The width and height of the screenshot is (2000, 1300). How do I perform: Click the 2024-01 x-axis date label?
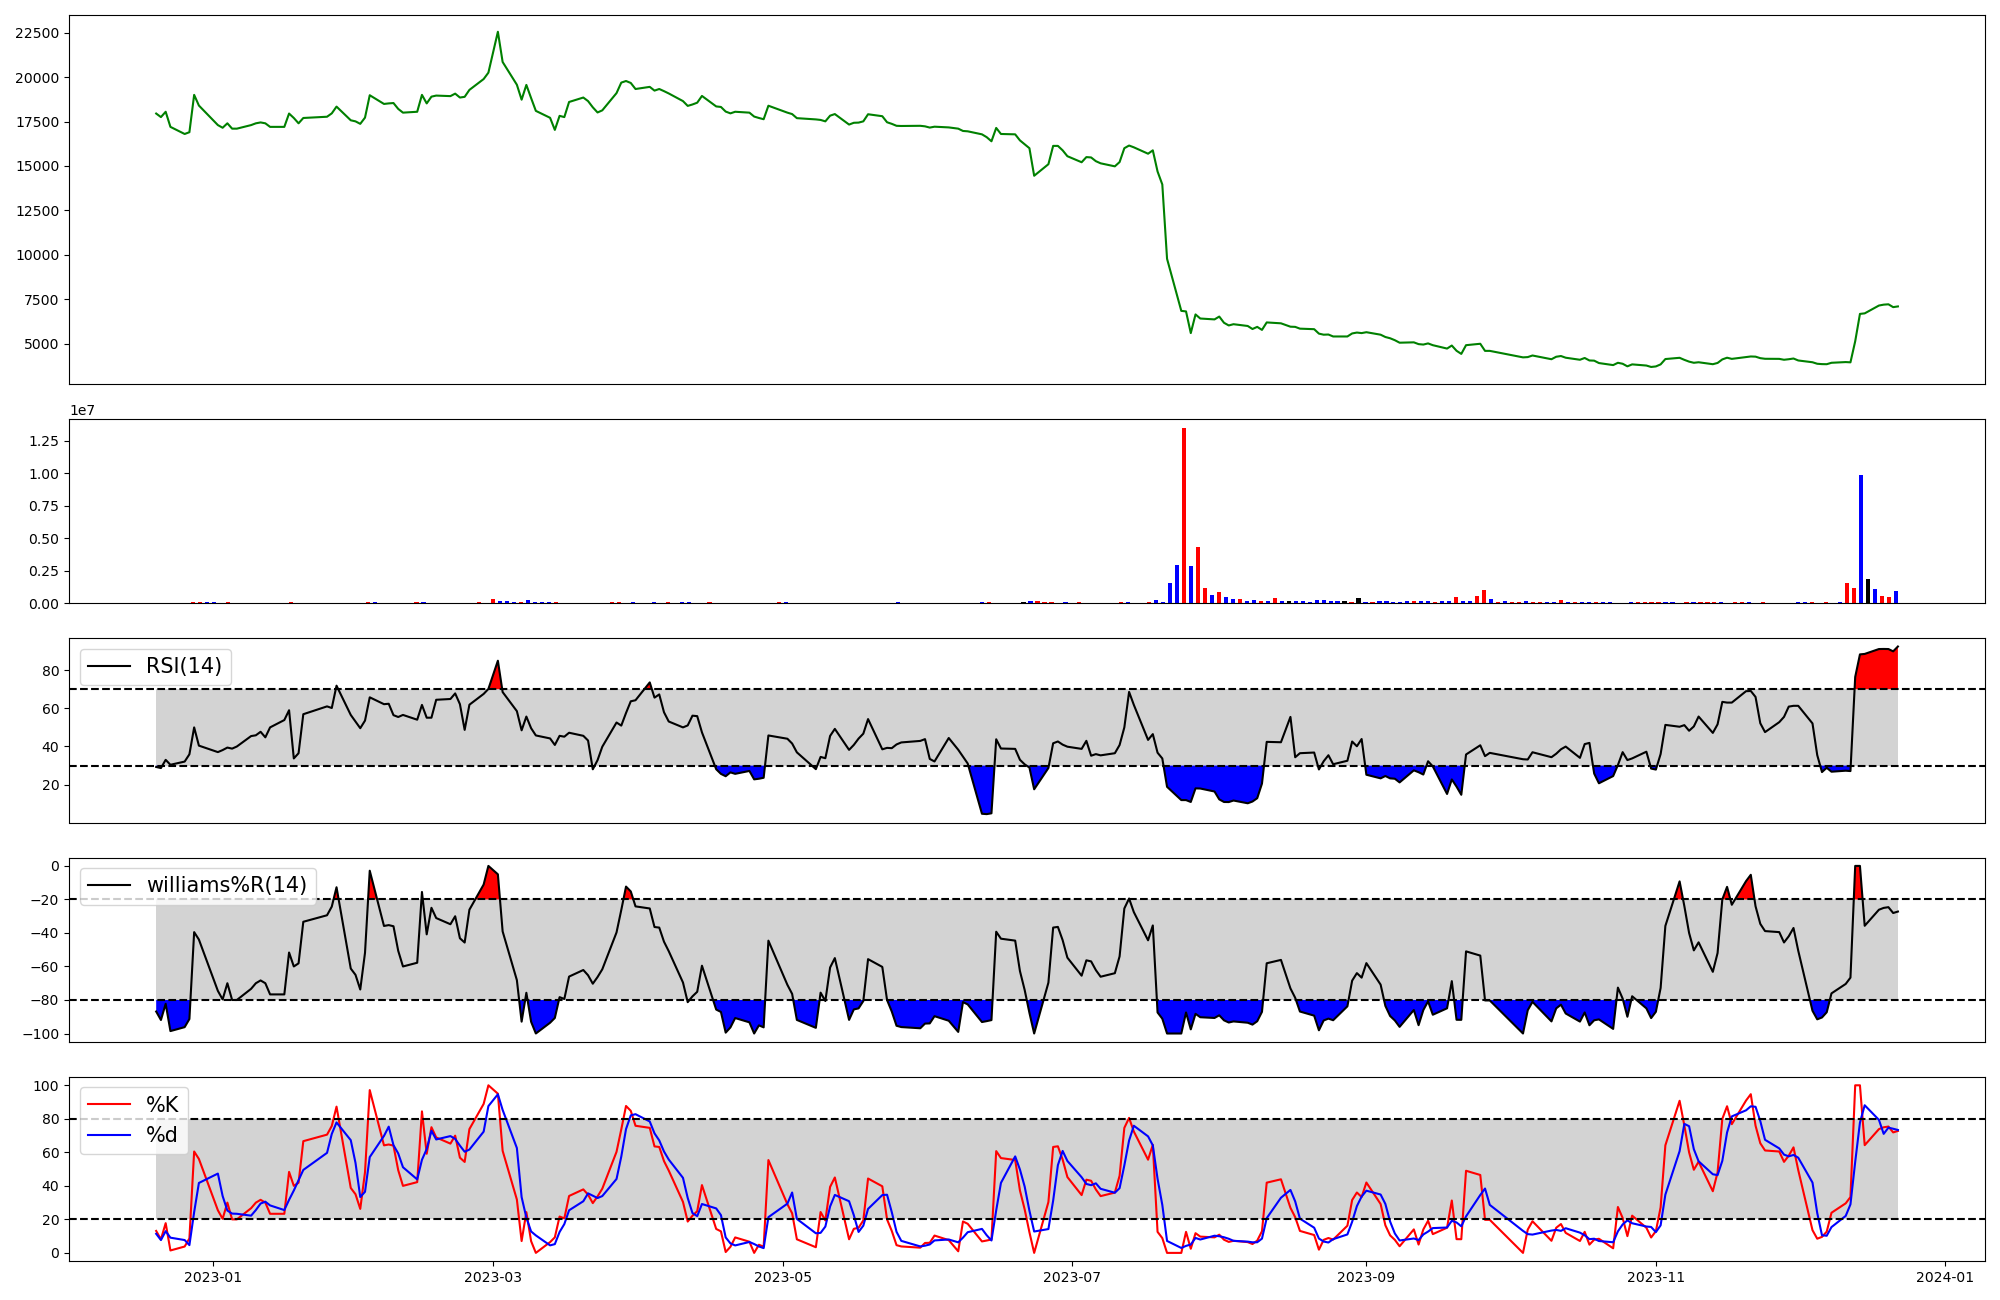pos(1945,1276)
